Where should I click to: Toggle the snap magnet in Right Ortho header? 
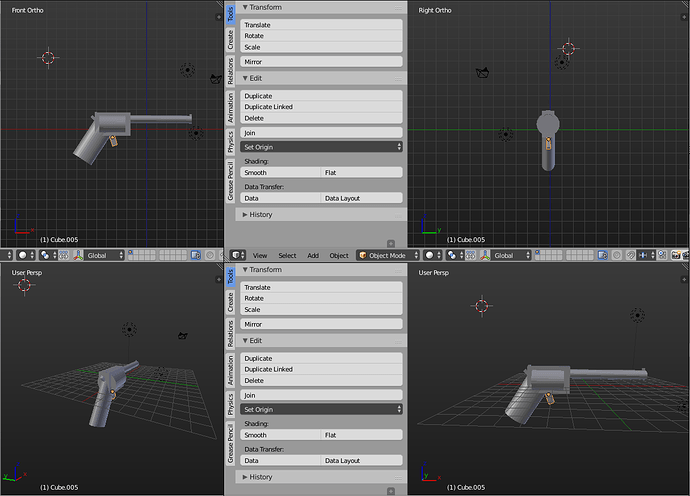point(631,255)
